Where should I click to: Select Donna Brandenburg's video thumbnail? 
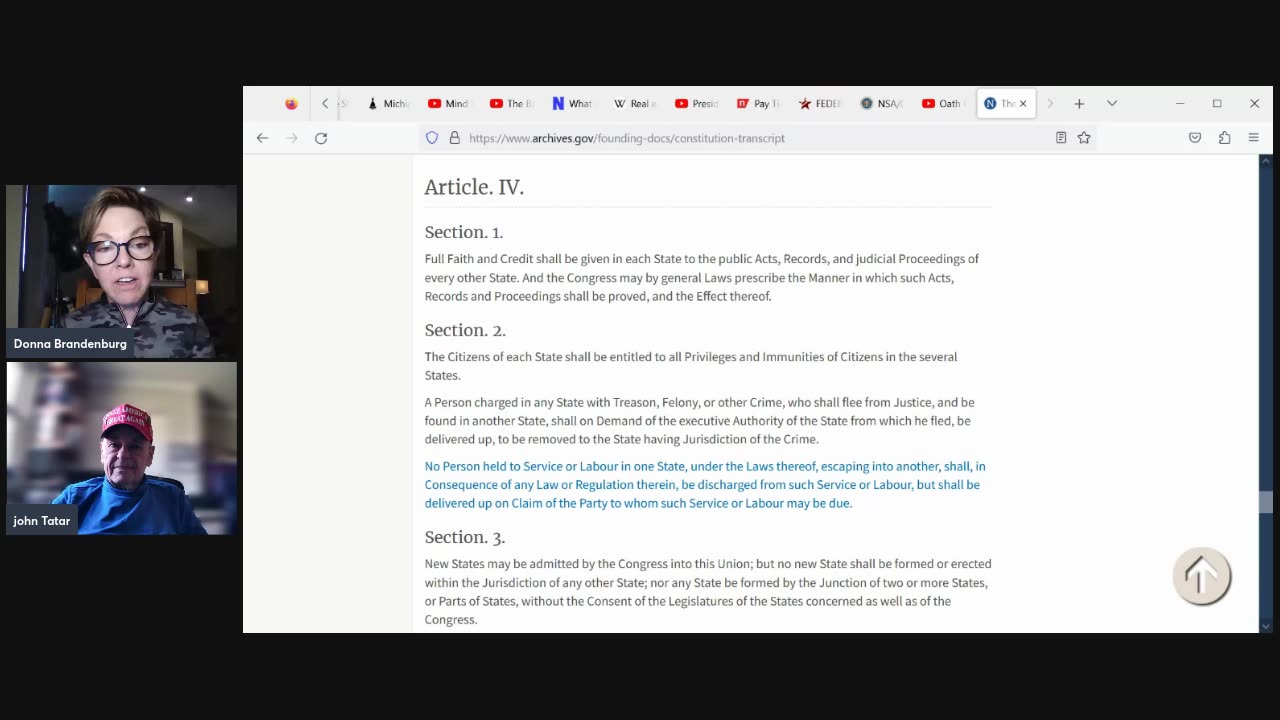click(x=122, y=271)
